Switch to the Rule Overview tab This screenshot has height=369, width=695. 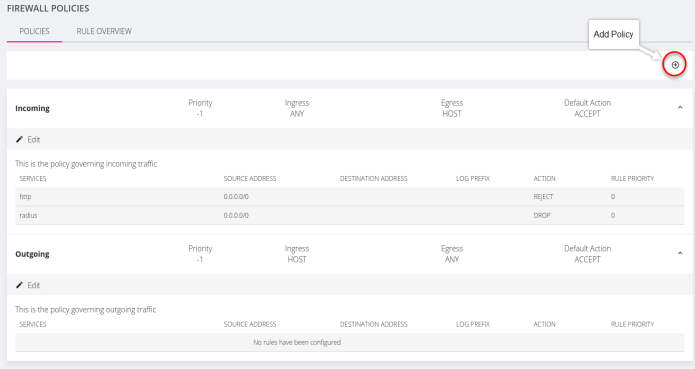pyautogui.click(x=104, y=31)
